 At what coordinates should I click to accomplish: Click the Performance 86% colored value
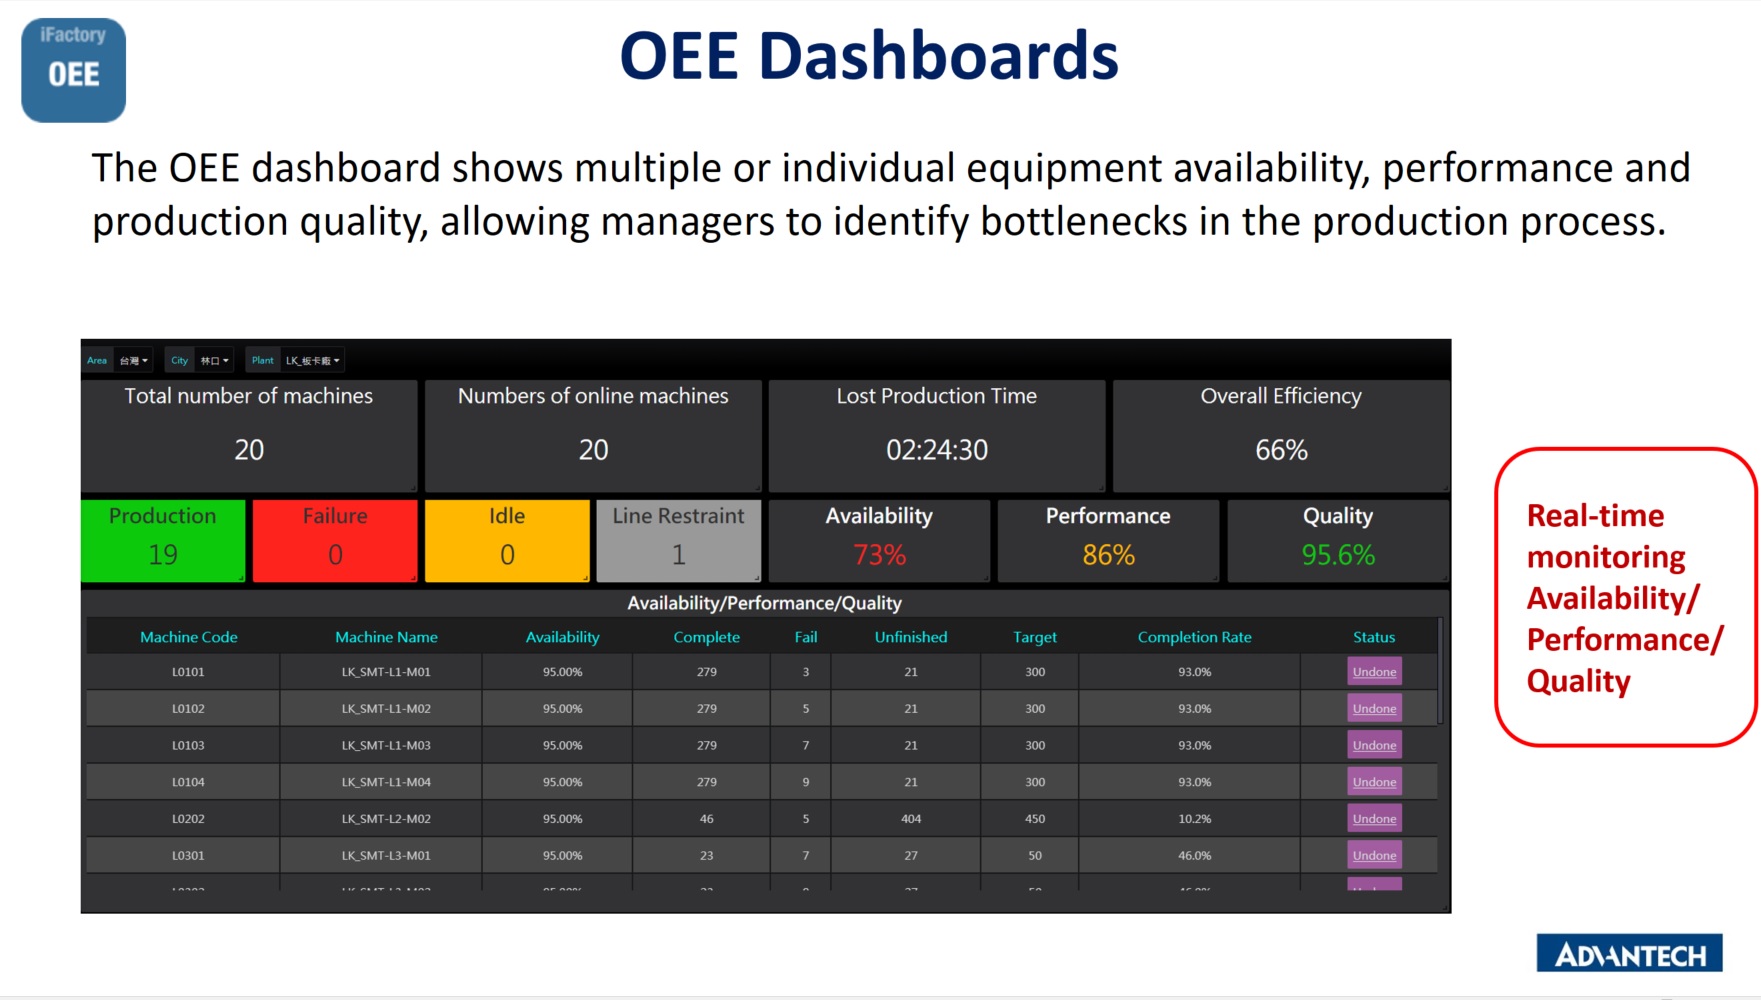(x=1107, y=554)
